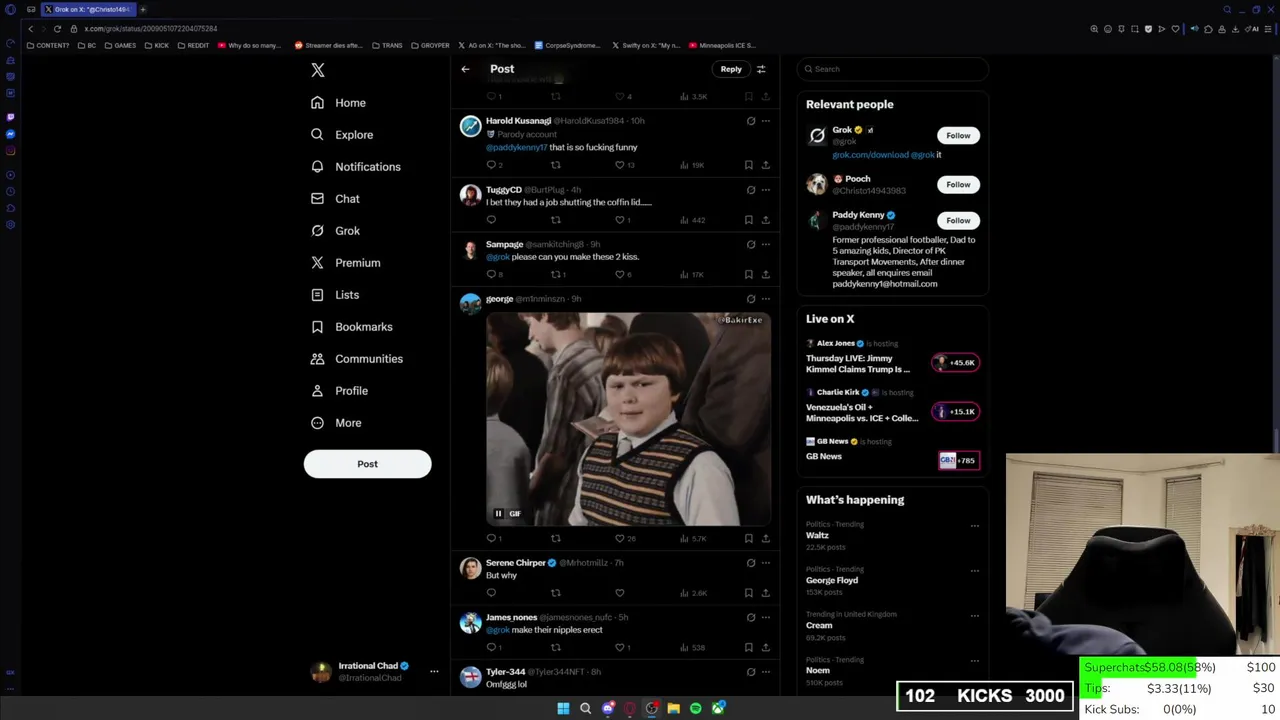
Task: Open the KICK bookmark folder
Action: (x=157, y=45)
